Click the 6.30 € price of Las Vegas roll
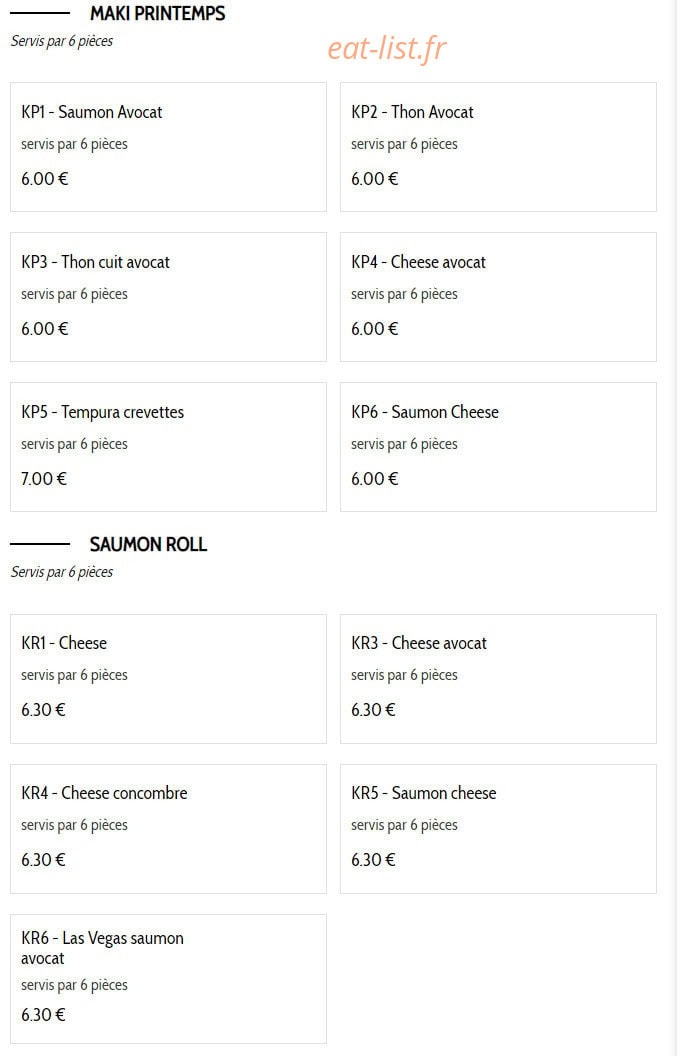Image resolution: width=681 pixels, height=1056 pixels. pyautogui.click(x=43, y=1015)
